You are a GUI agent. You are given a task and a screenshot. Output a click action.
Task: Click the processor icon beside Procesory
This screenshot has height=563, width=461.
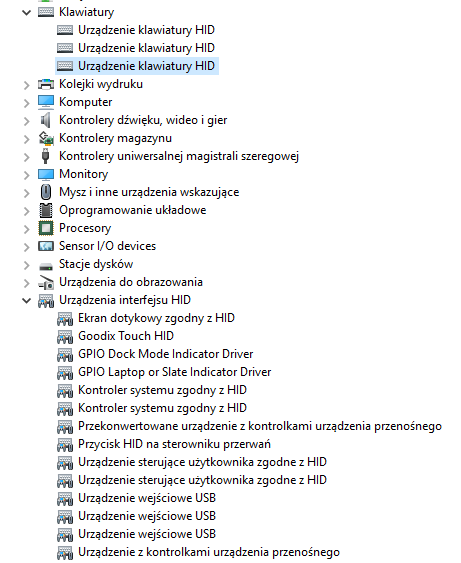[46, 228]
